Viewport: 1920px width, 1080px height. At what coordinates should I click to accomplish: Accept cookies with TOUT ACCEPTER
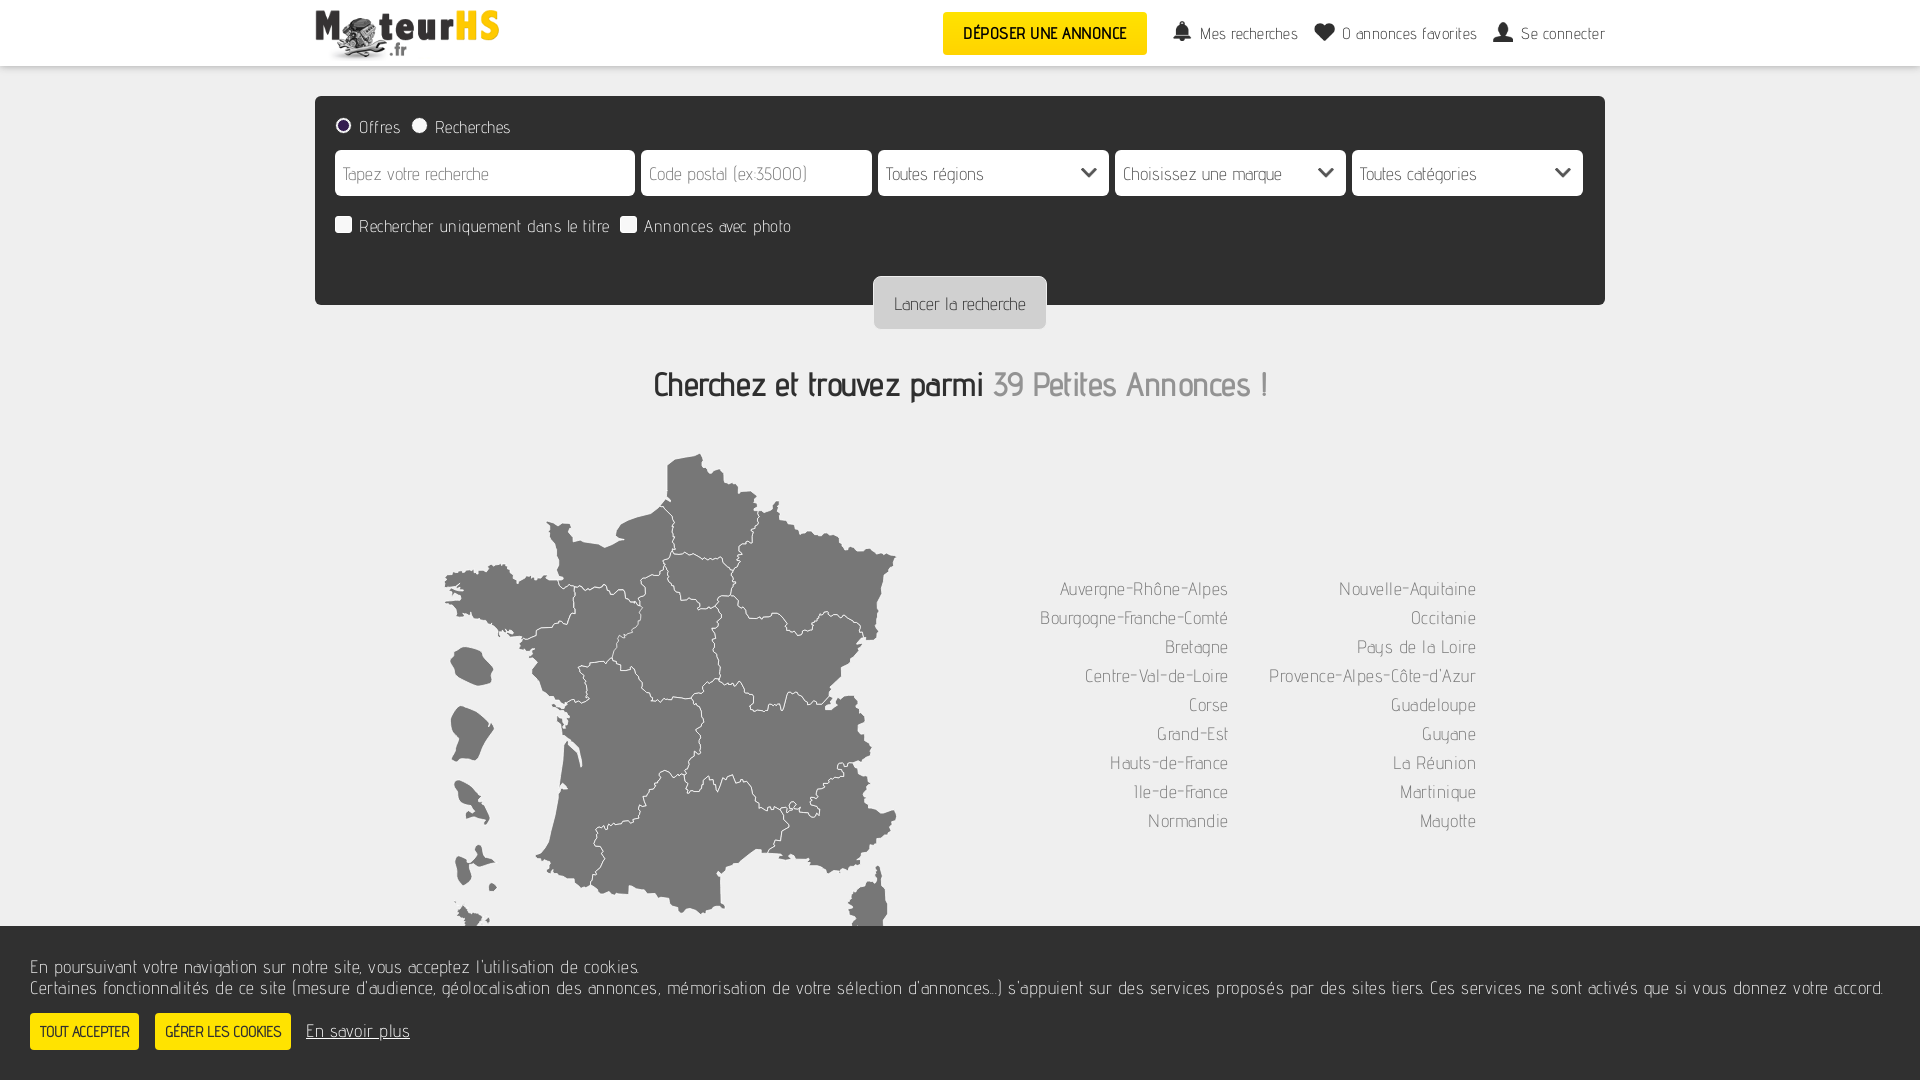tap(84, 1031)
